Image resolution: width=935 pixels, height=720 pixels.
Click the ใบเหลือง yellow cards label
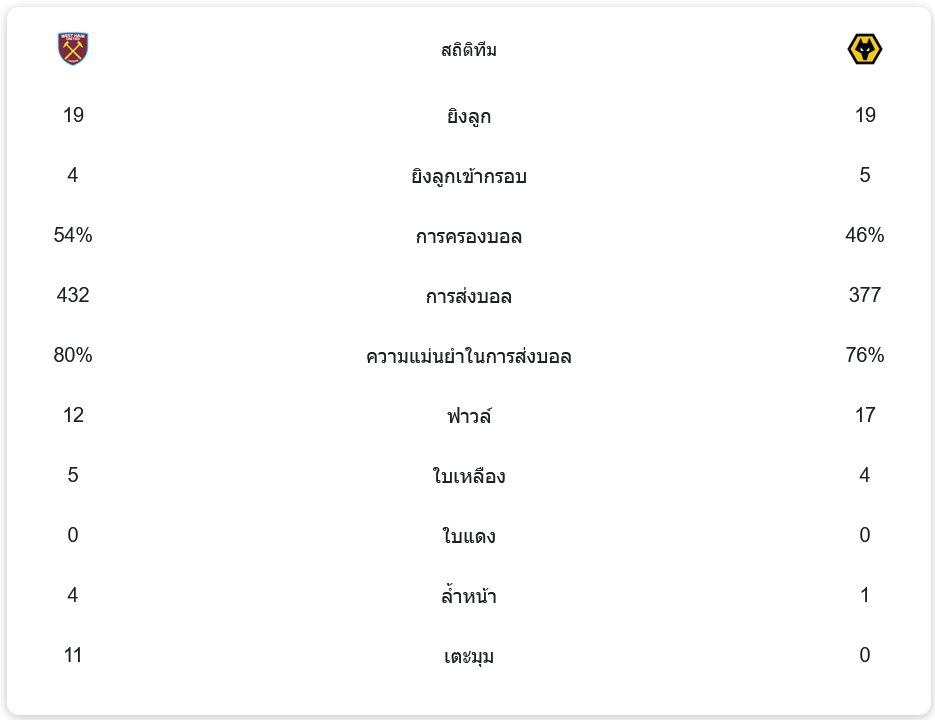tap(468, 477)
